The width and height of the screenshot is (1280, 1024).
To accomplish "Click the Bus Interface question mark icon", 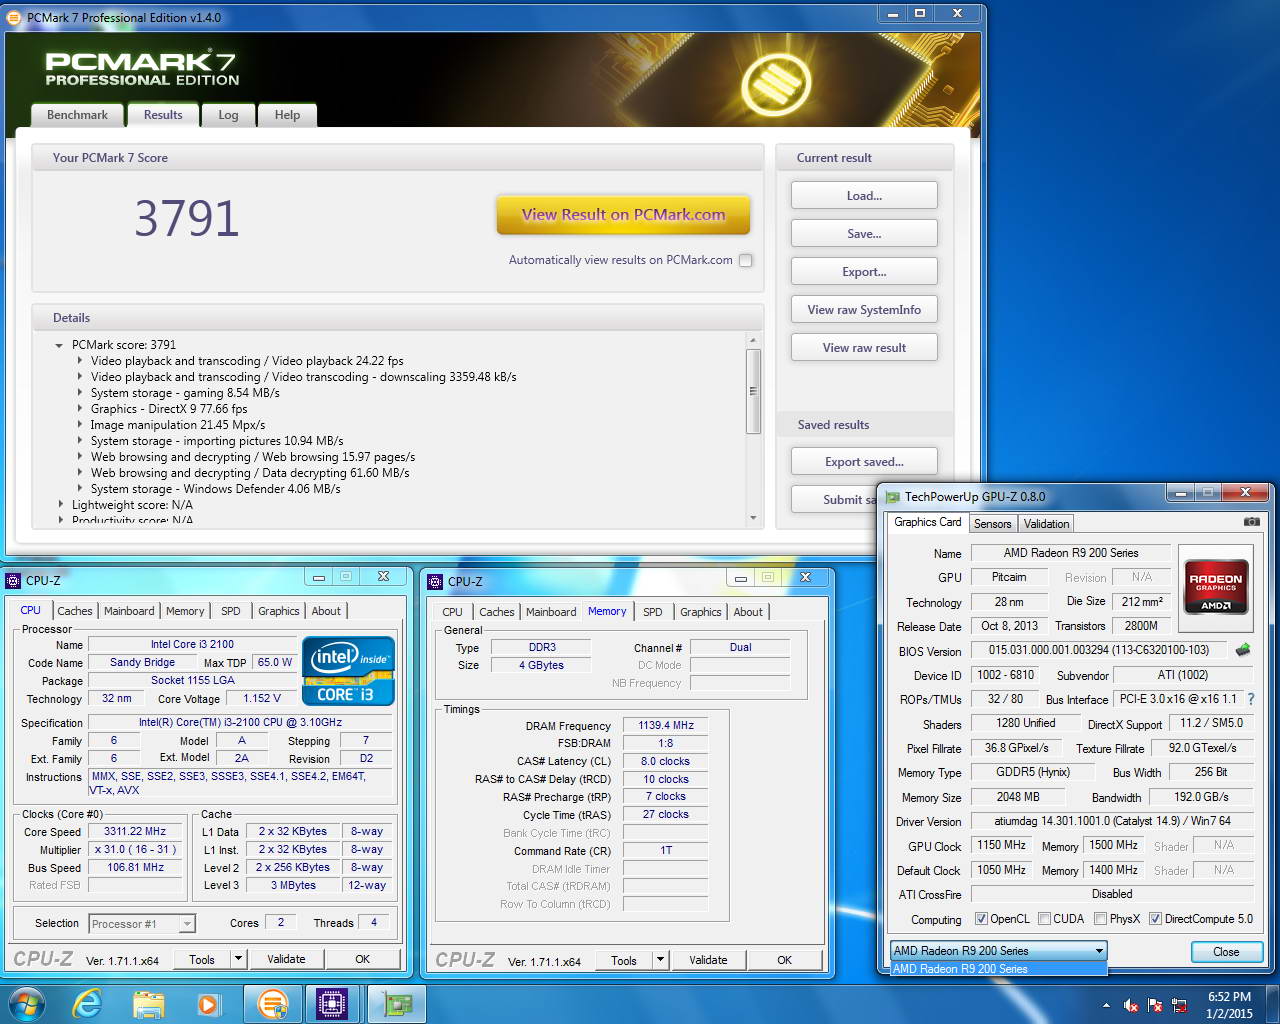I will pyautogui.click(x=1251, y=699).
